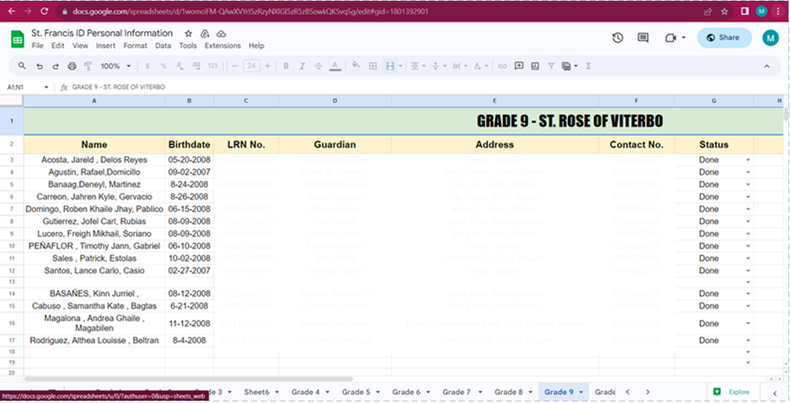Open the text color picker
Viewport: 790px width, 403px height.
point(335,66)
